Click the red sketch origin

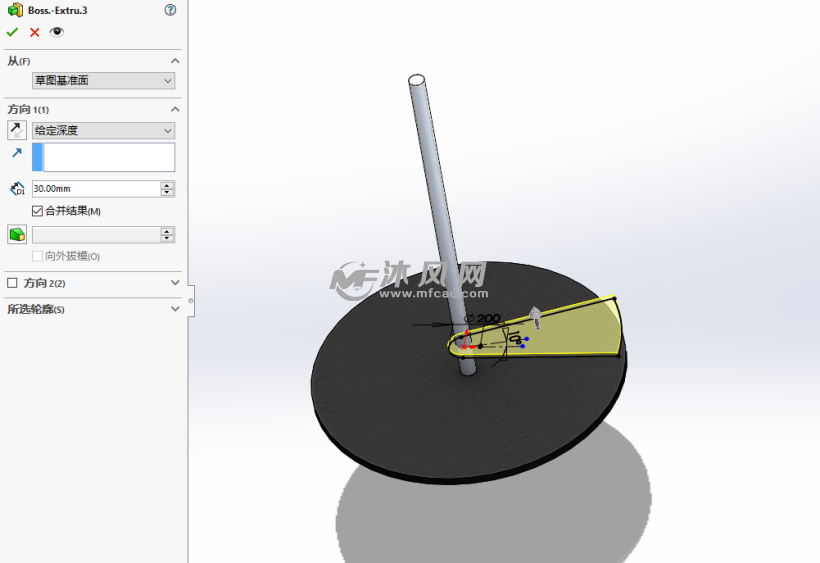tap(464, 346)
